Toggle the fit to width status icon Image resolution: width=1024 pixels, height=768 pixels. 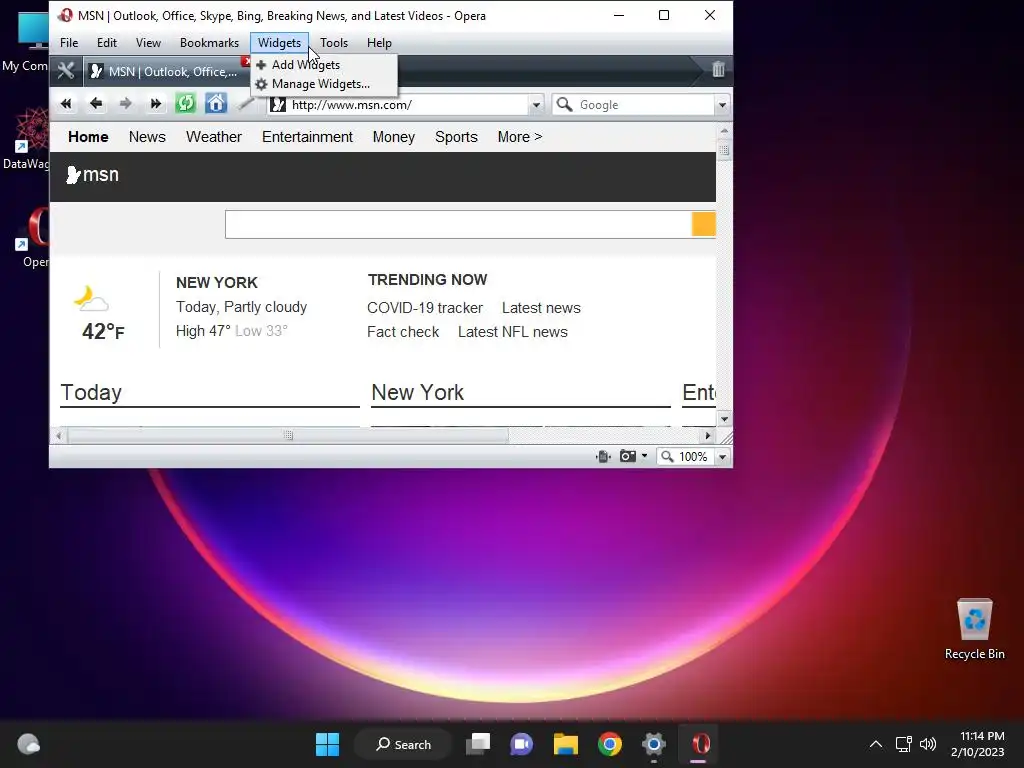(x=603, y=456)
